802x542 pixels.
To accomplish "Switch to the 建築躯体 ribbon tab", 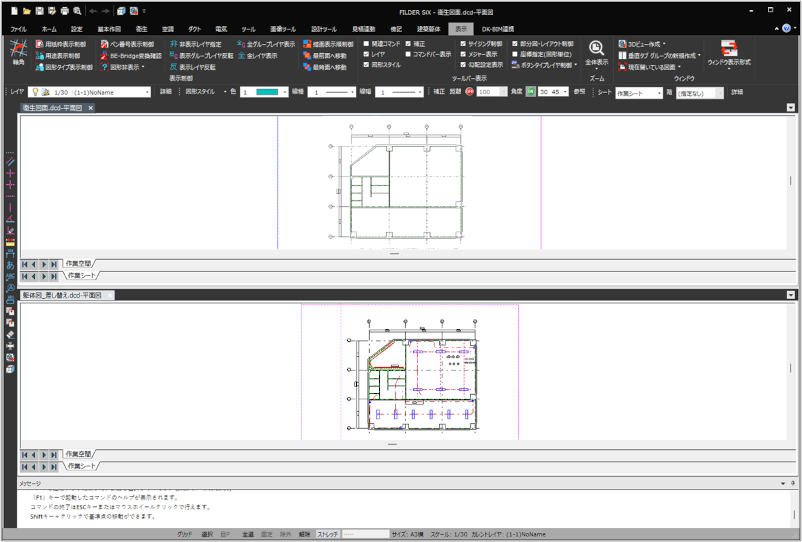I will tap(426, 29).
